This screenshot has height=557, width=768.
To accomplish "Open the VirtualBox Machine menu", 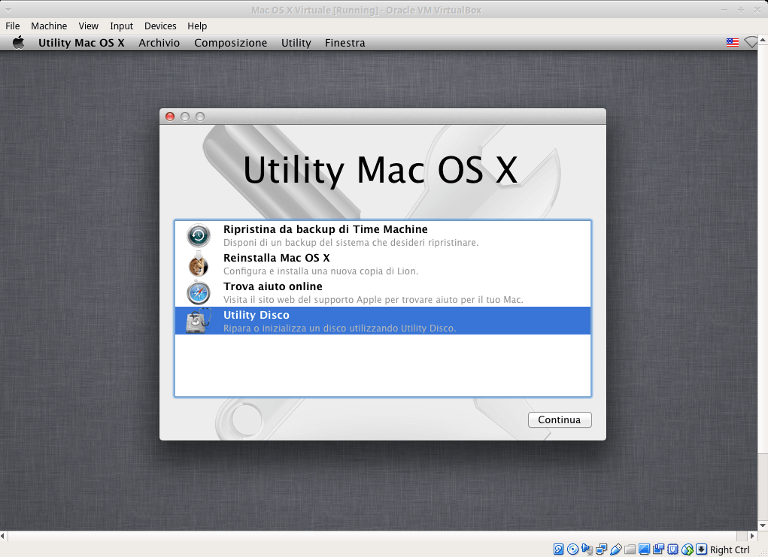I will tap(49, 26).
